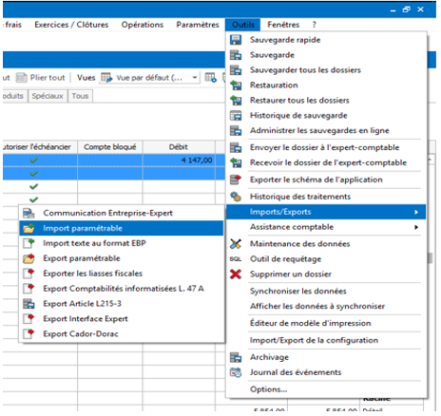Expand the Assistance comptable submenu arrow
Image resolution: width=441 pixels, height=416 pixels.
416,227
